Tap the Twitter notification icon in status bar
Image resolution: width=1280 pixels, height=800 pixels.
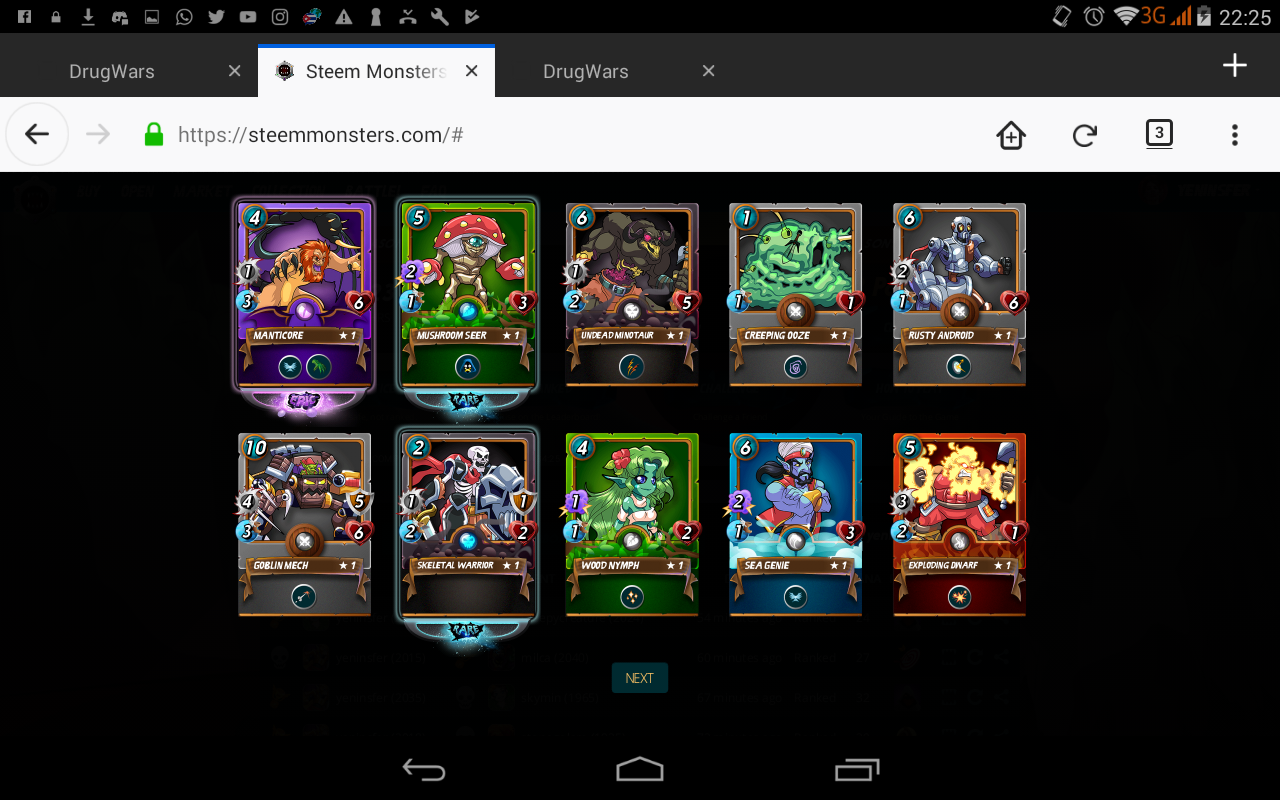click(216, 17)
